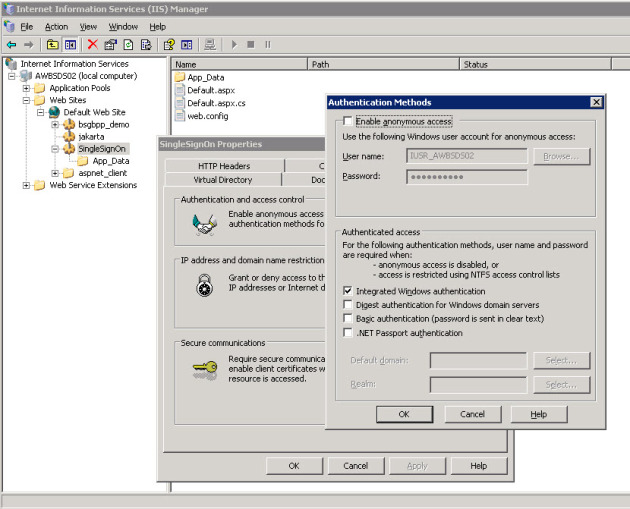Select the App_Data folder in file list
630x509 pixels.
point(200,78)
